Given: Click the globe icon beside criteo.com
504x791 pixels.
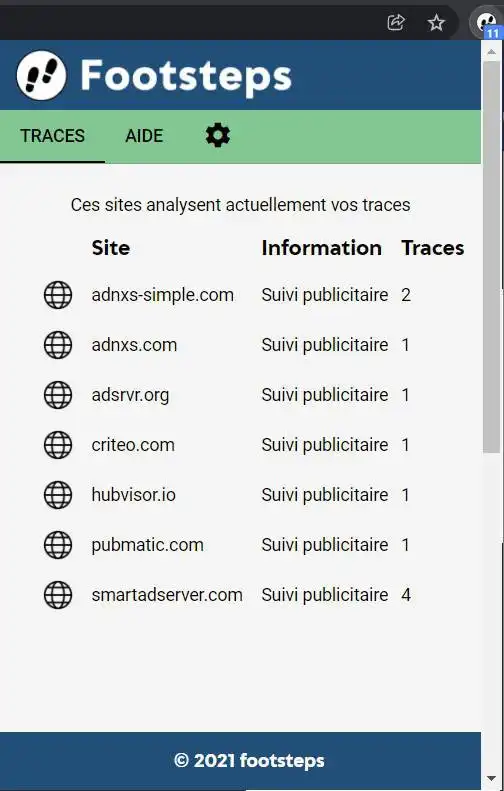Looking at the screenshot, I should (x=58, y=444).
